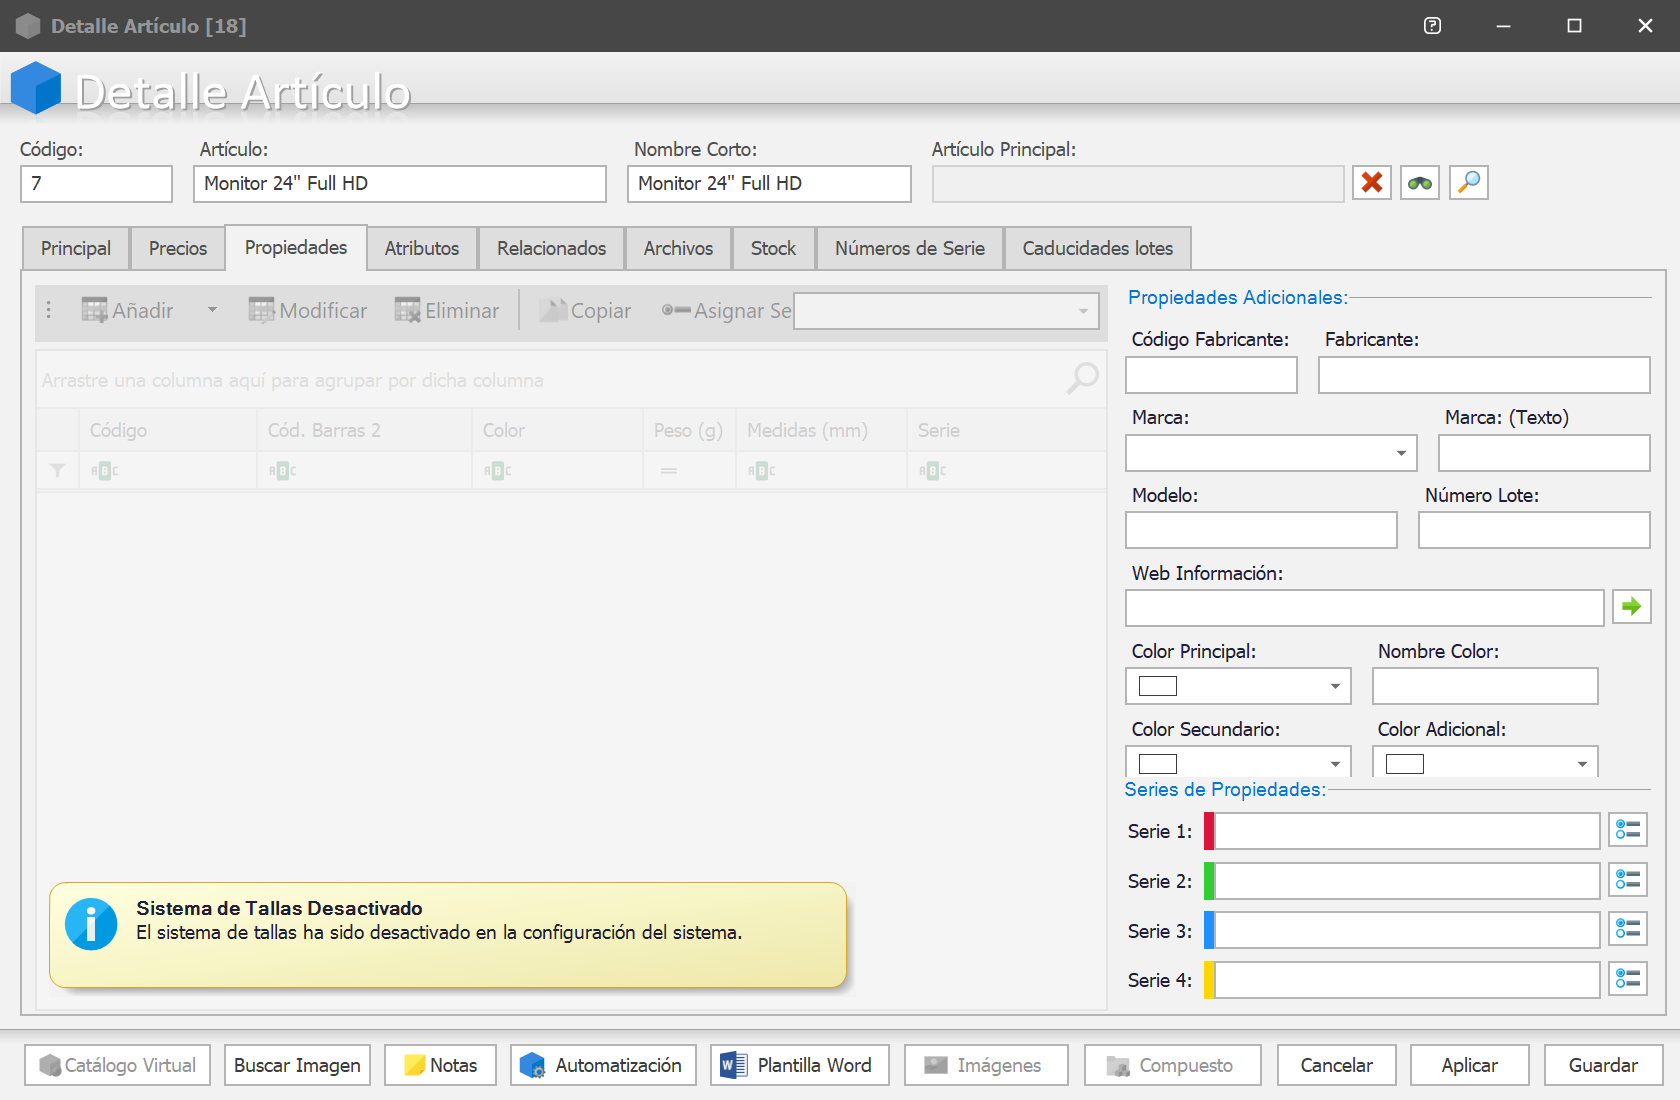This screenshot has height=1100, width=1680.
Task: Click Eliminar in the properties toolbar
Action: click(447, 311)
